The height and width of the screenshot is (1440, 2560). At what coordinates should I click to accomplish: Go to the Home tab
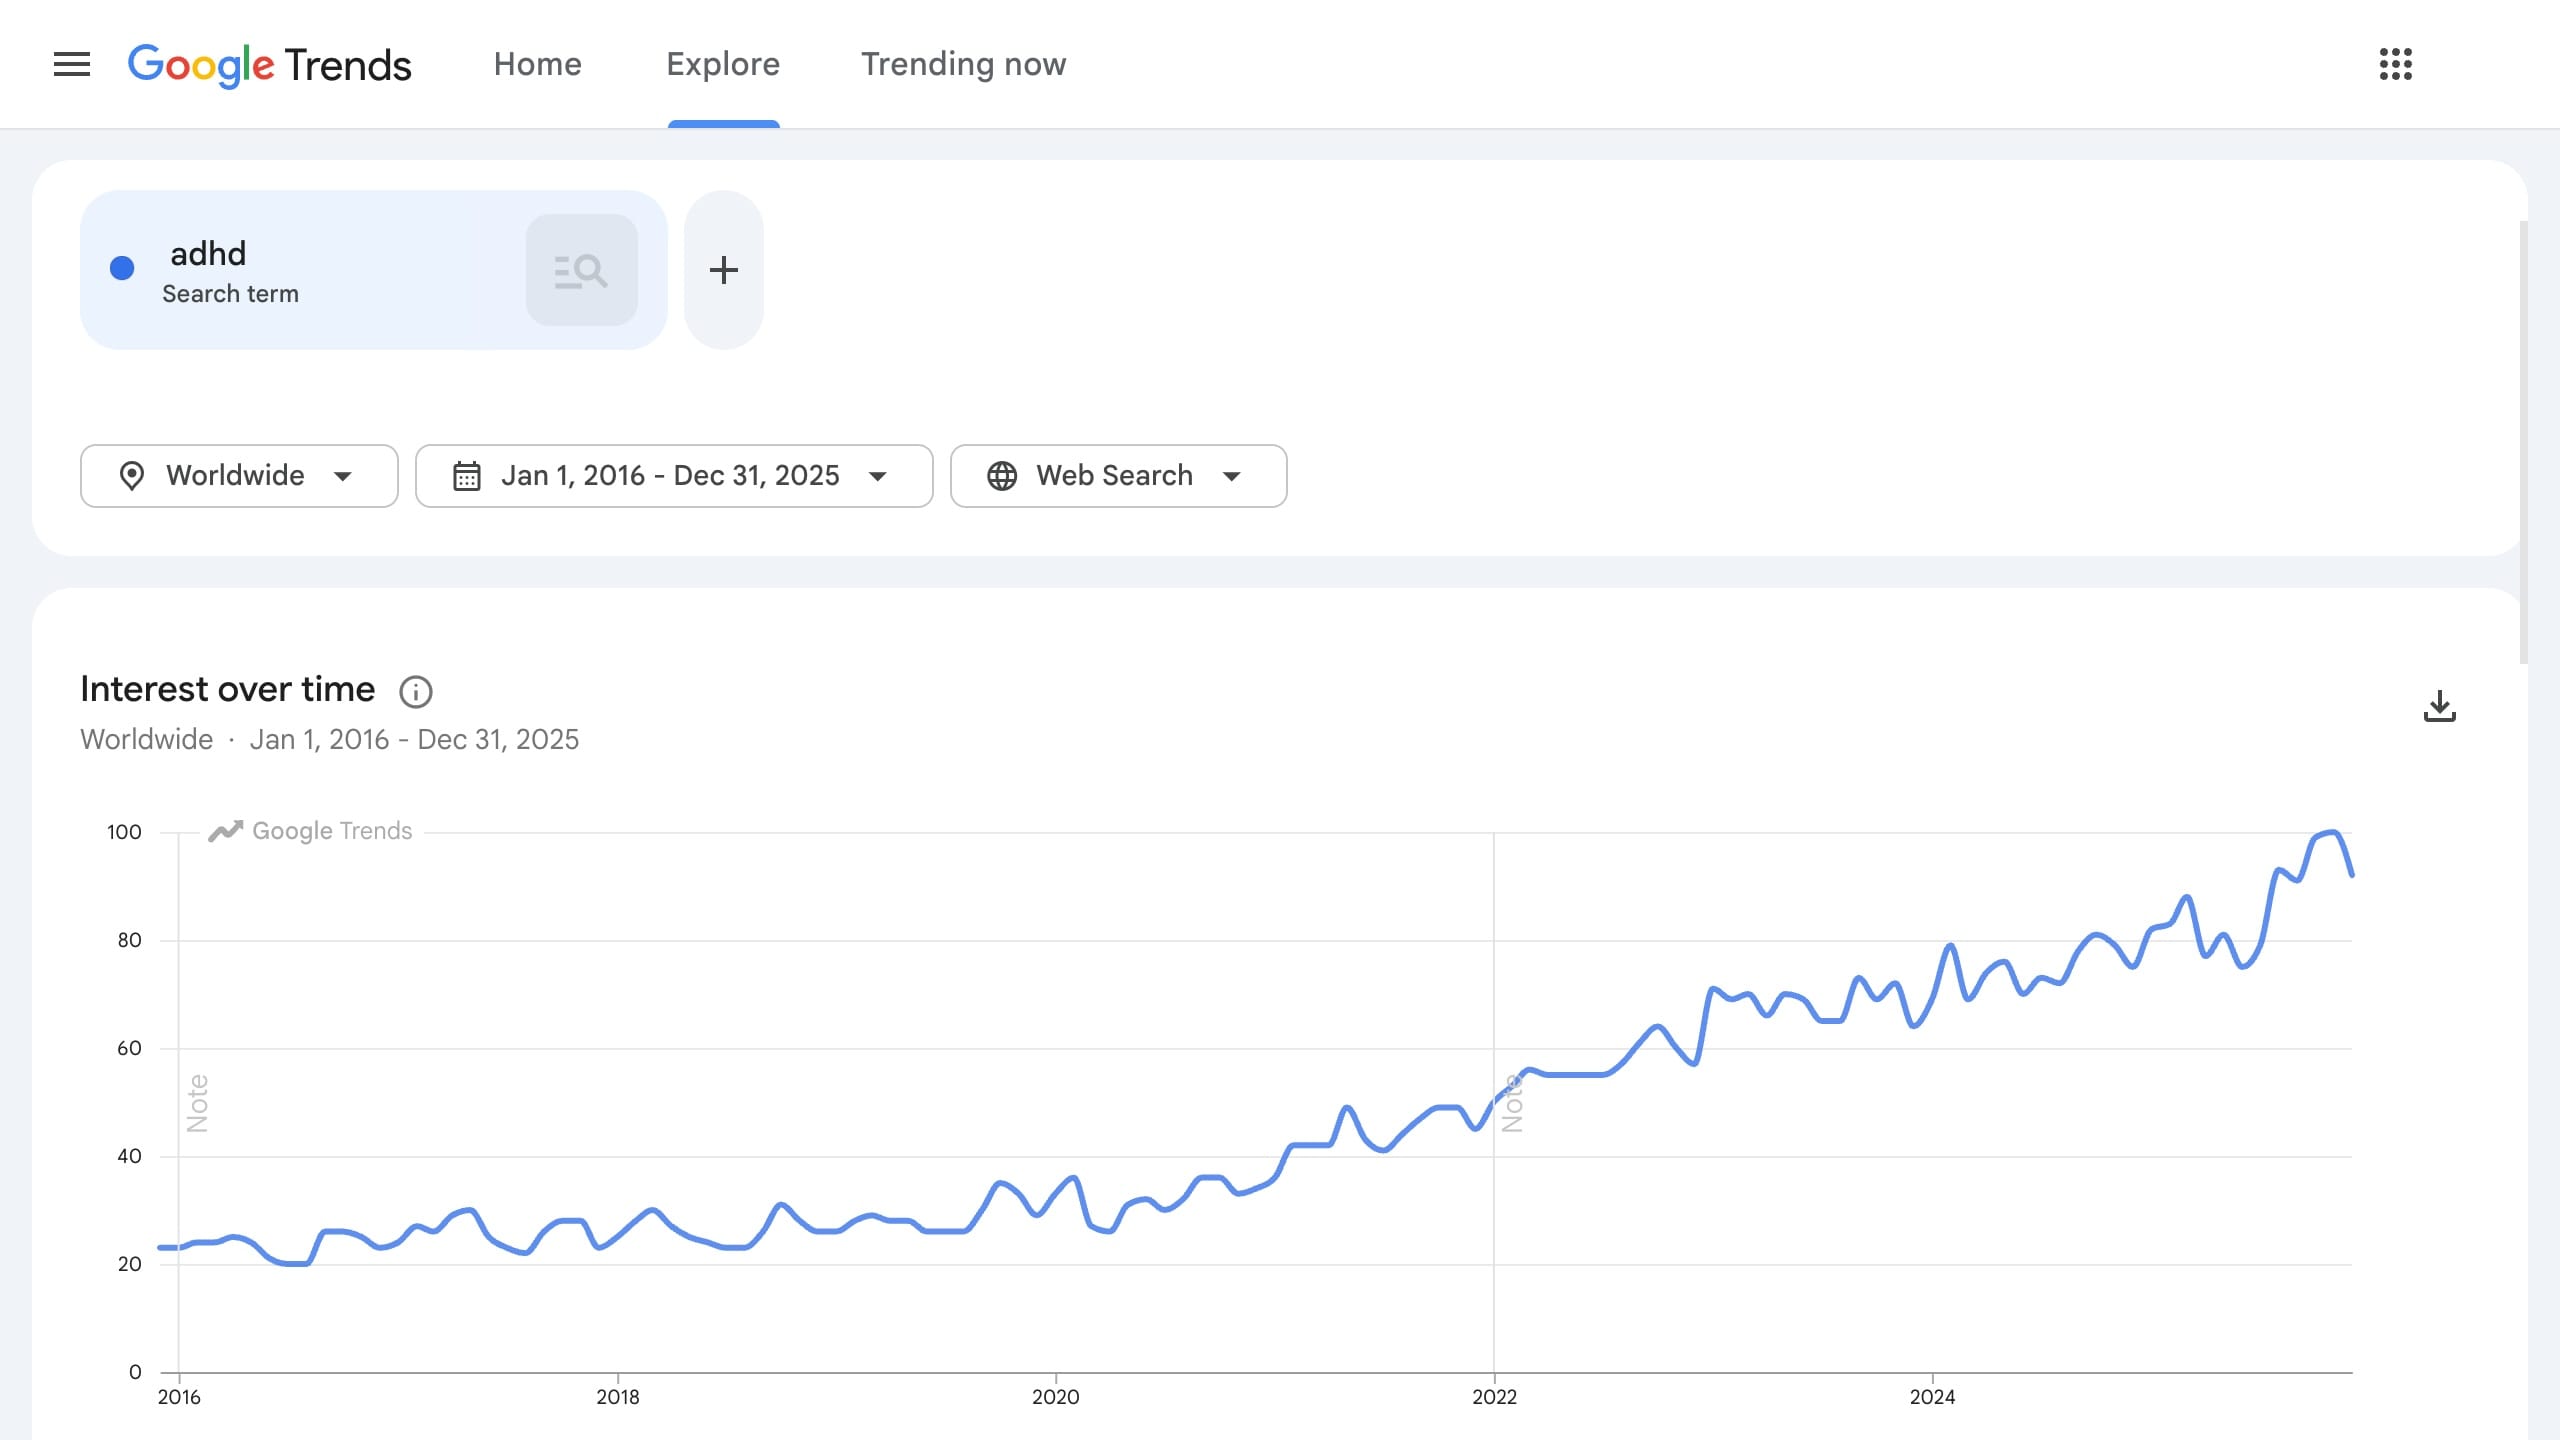(x=537, y=64)
